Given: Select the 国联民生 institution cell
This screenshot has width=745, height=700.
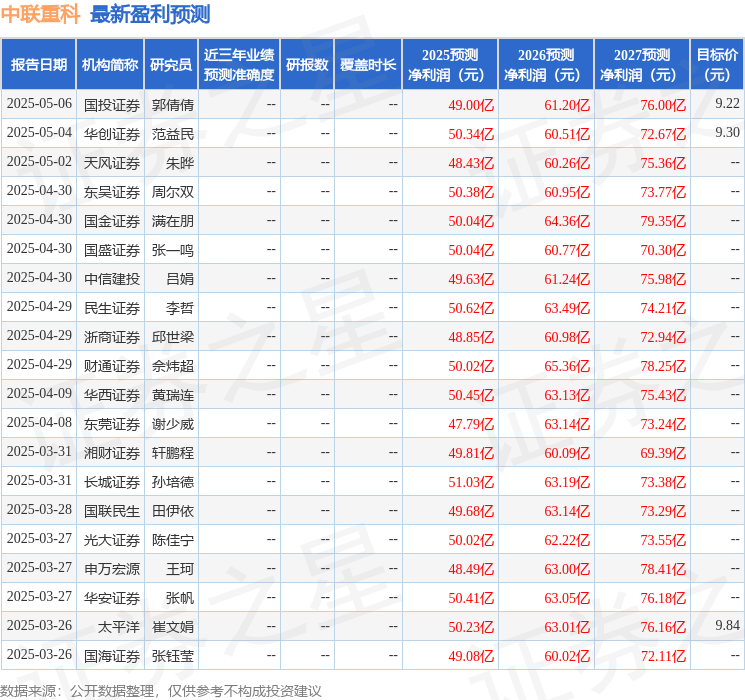Looking at the screenshot, I should click(x=112, y=511).
